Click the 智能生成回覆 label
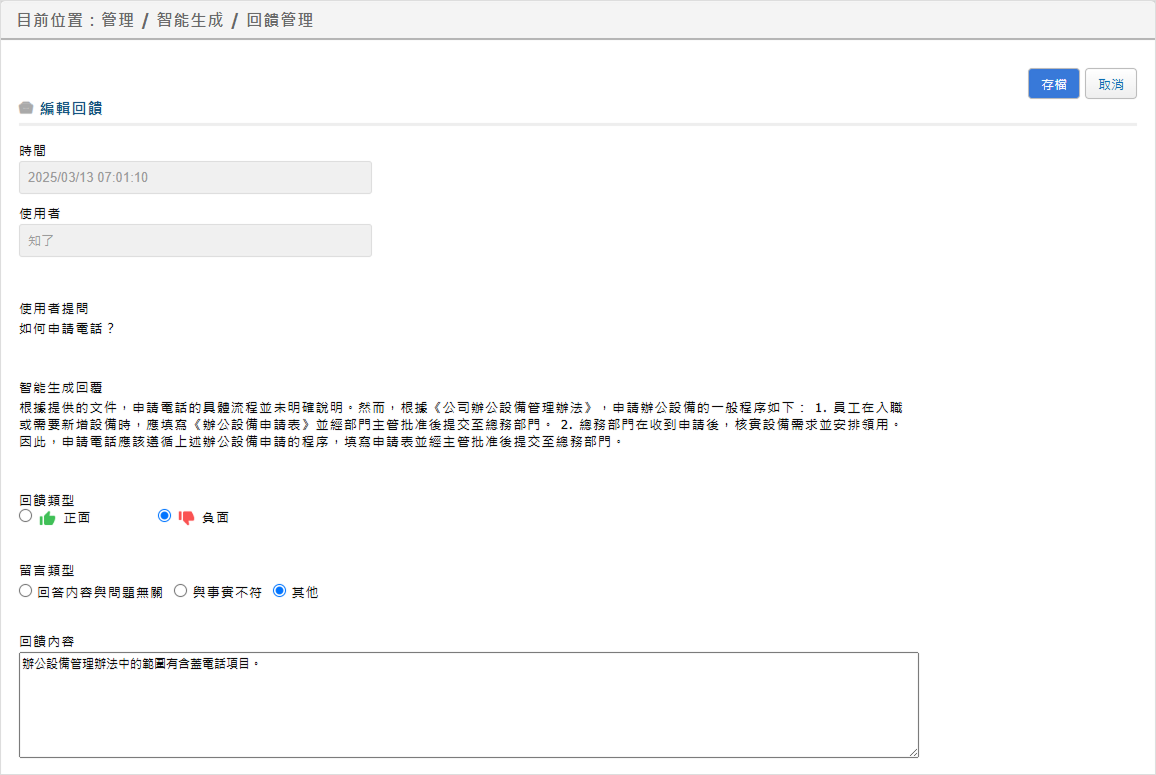This screenshot has width=1156, height=775. tap(60, 388)
